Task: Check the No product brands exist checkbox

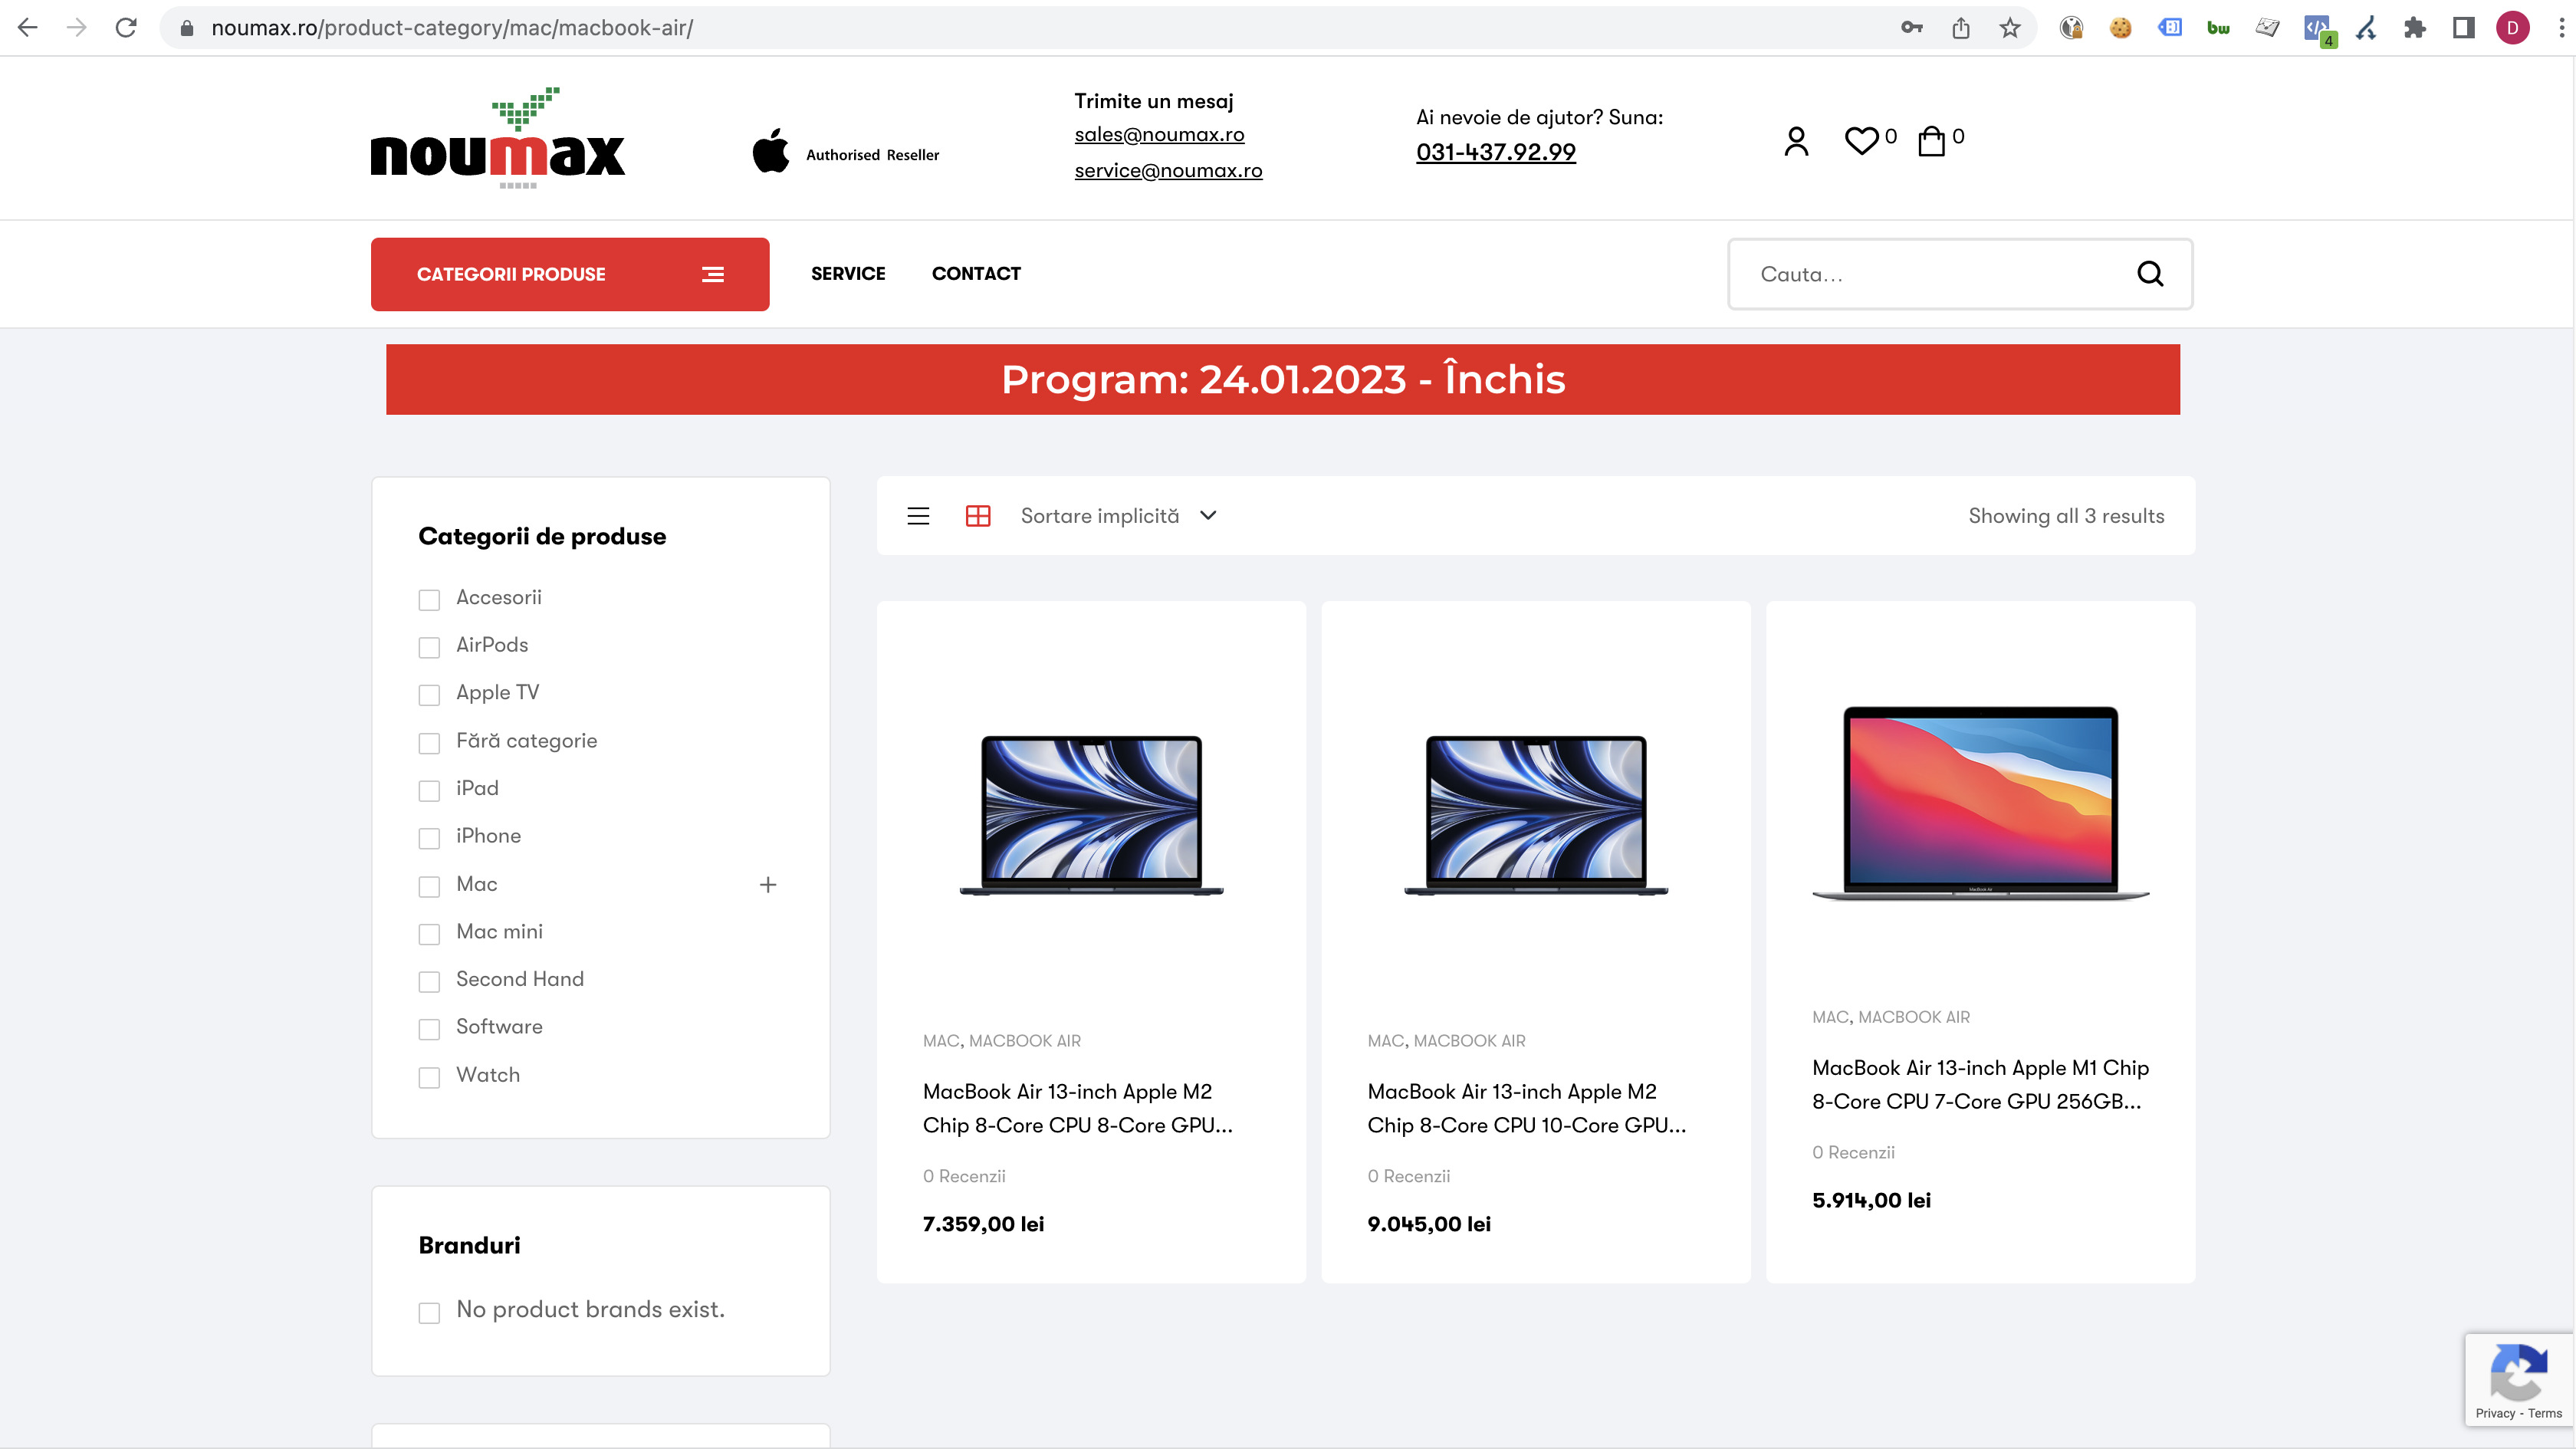Action: point(429,1312)
